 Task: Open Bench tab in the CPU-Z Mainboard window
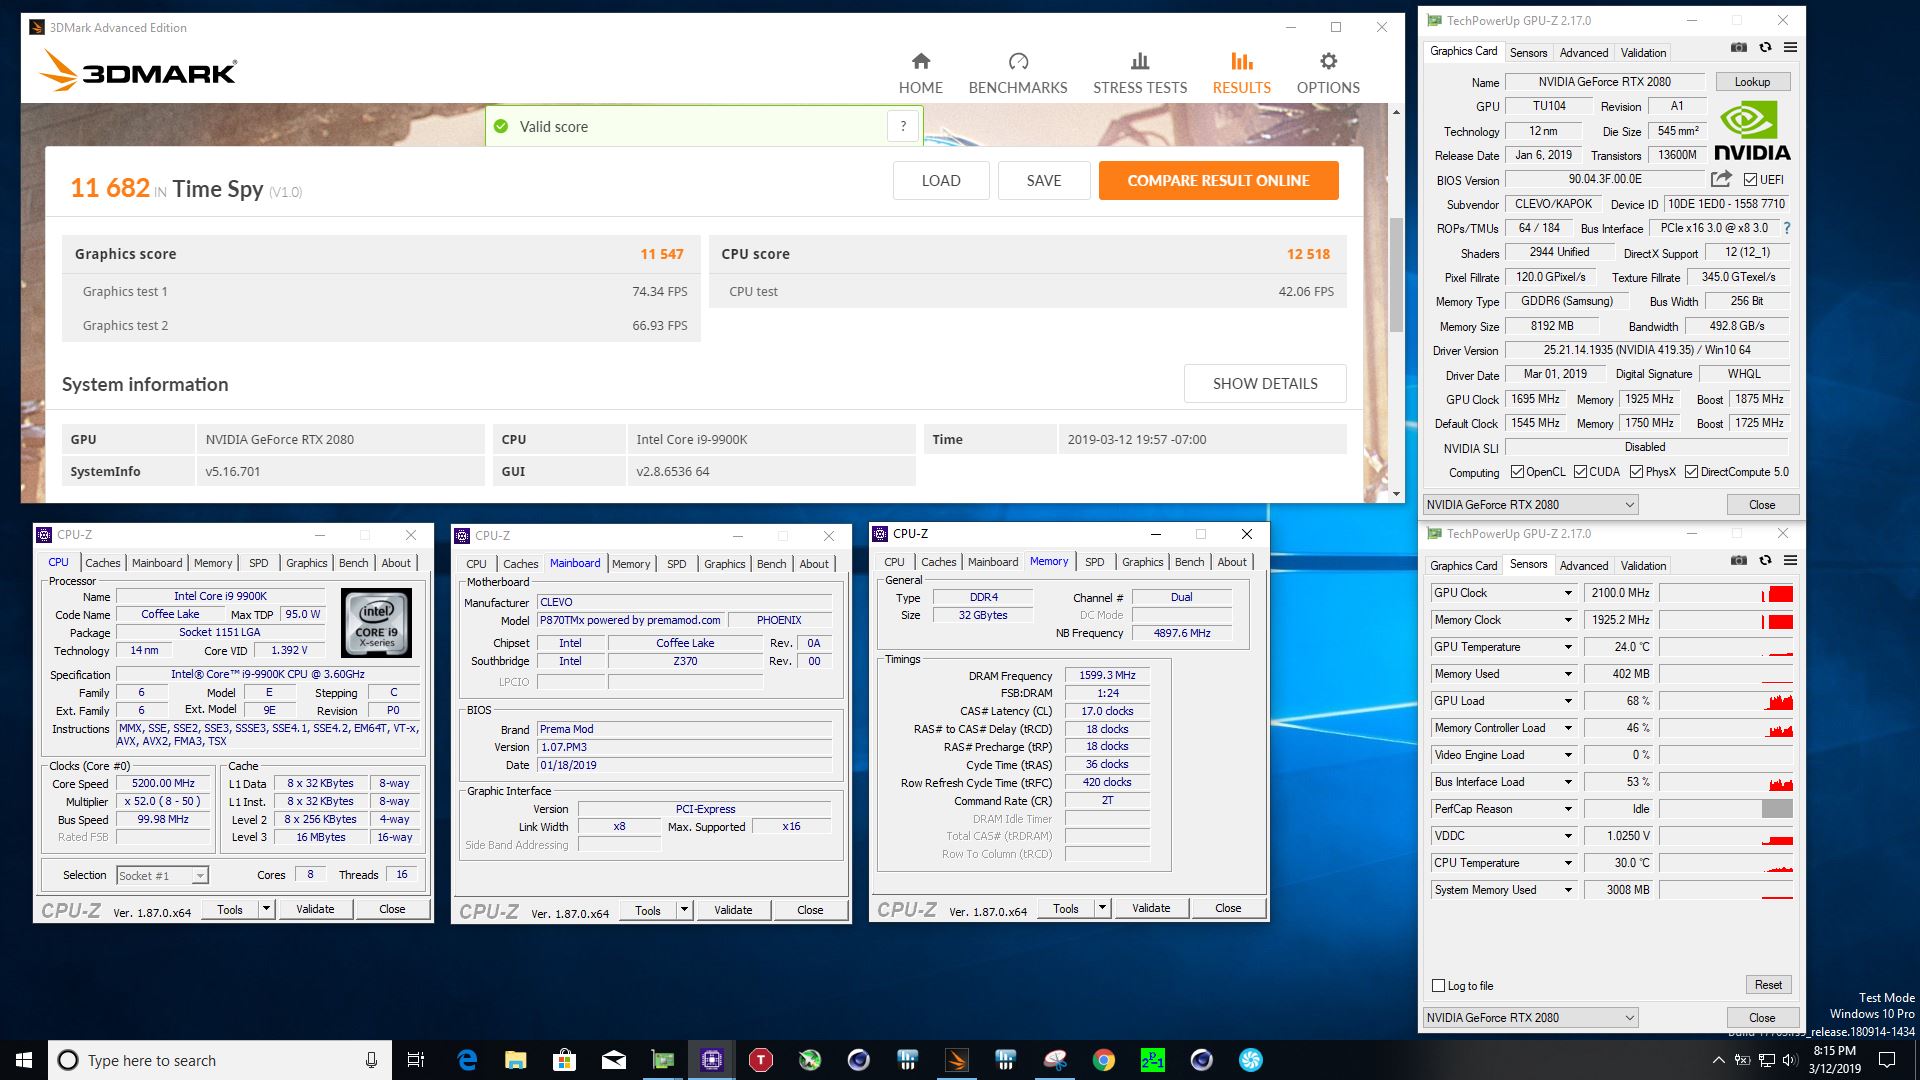pos(771,564)
